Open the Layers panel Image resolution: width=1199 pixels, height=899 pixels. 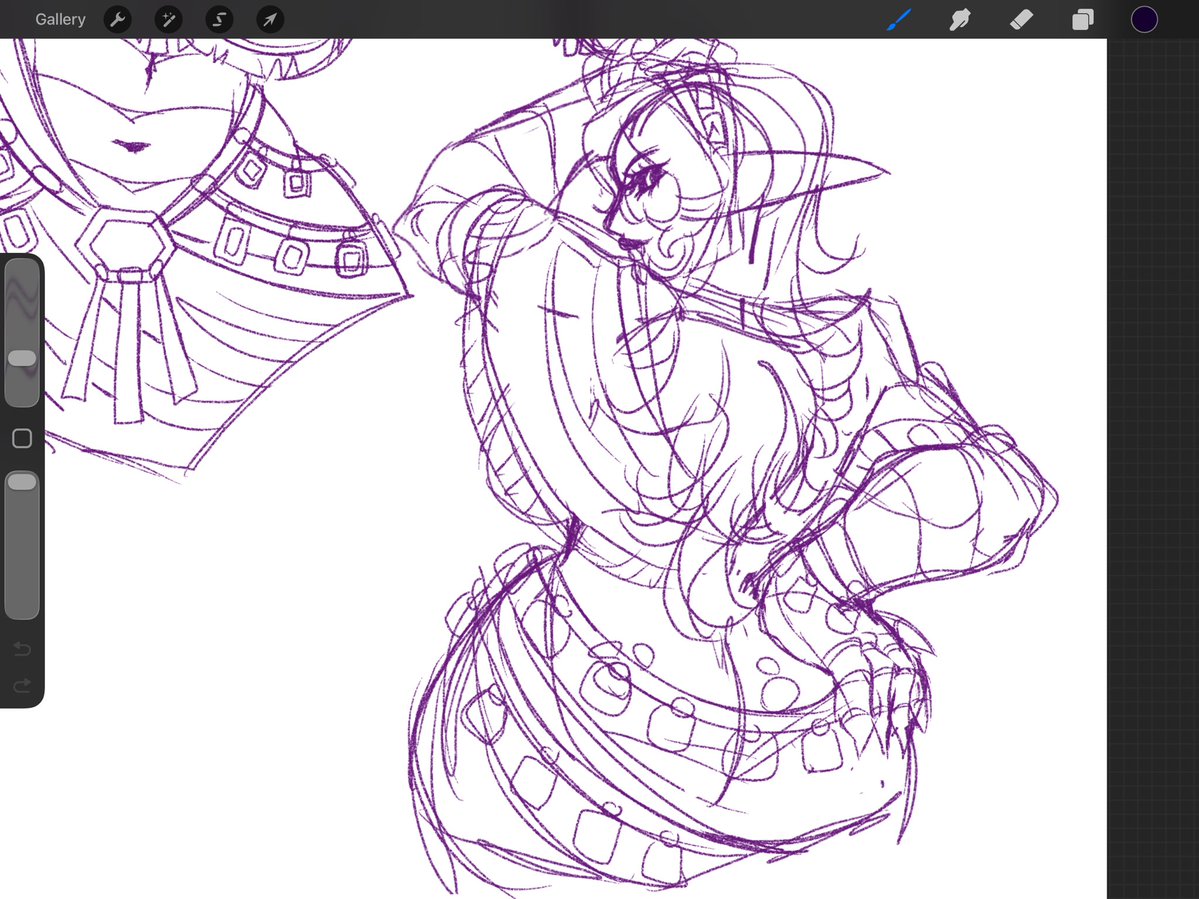(x=1083, y=19)
